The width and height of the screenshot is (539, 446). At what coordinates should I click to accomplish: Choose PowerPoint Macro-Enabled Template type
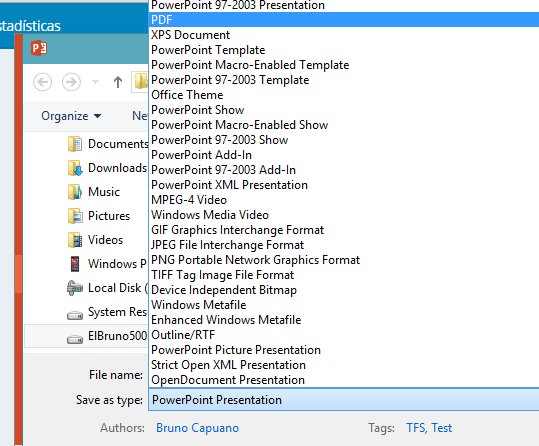[344, 65]
